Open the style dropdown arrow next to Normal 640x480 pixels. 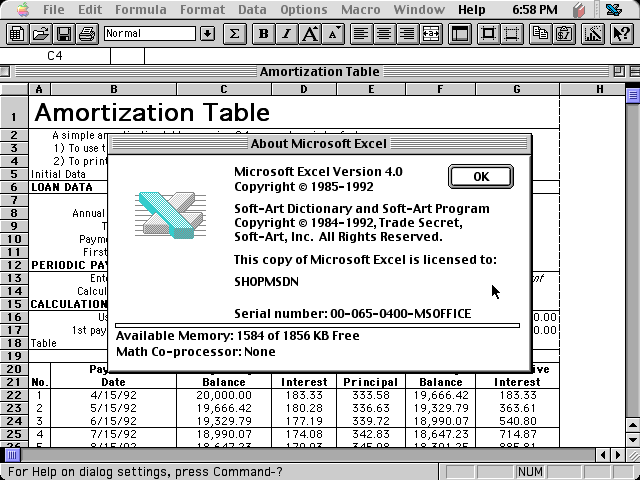(x=207, y=33)
